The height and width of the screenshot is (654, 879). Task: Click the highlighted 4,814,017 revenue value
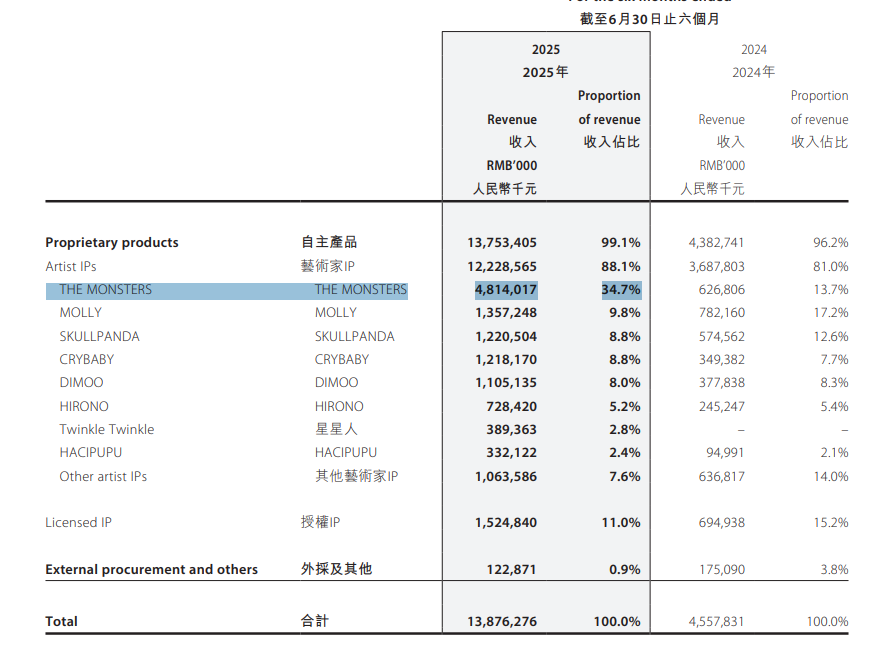coord(505,290)
